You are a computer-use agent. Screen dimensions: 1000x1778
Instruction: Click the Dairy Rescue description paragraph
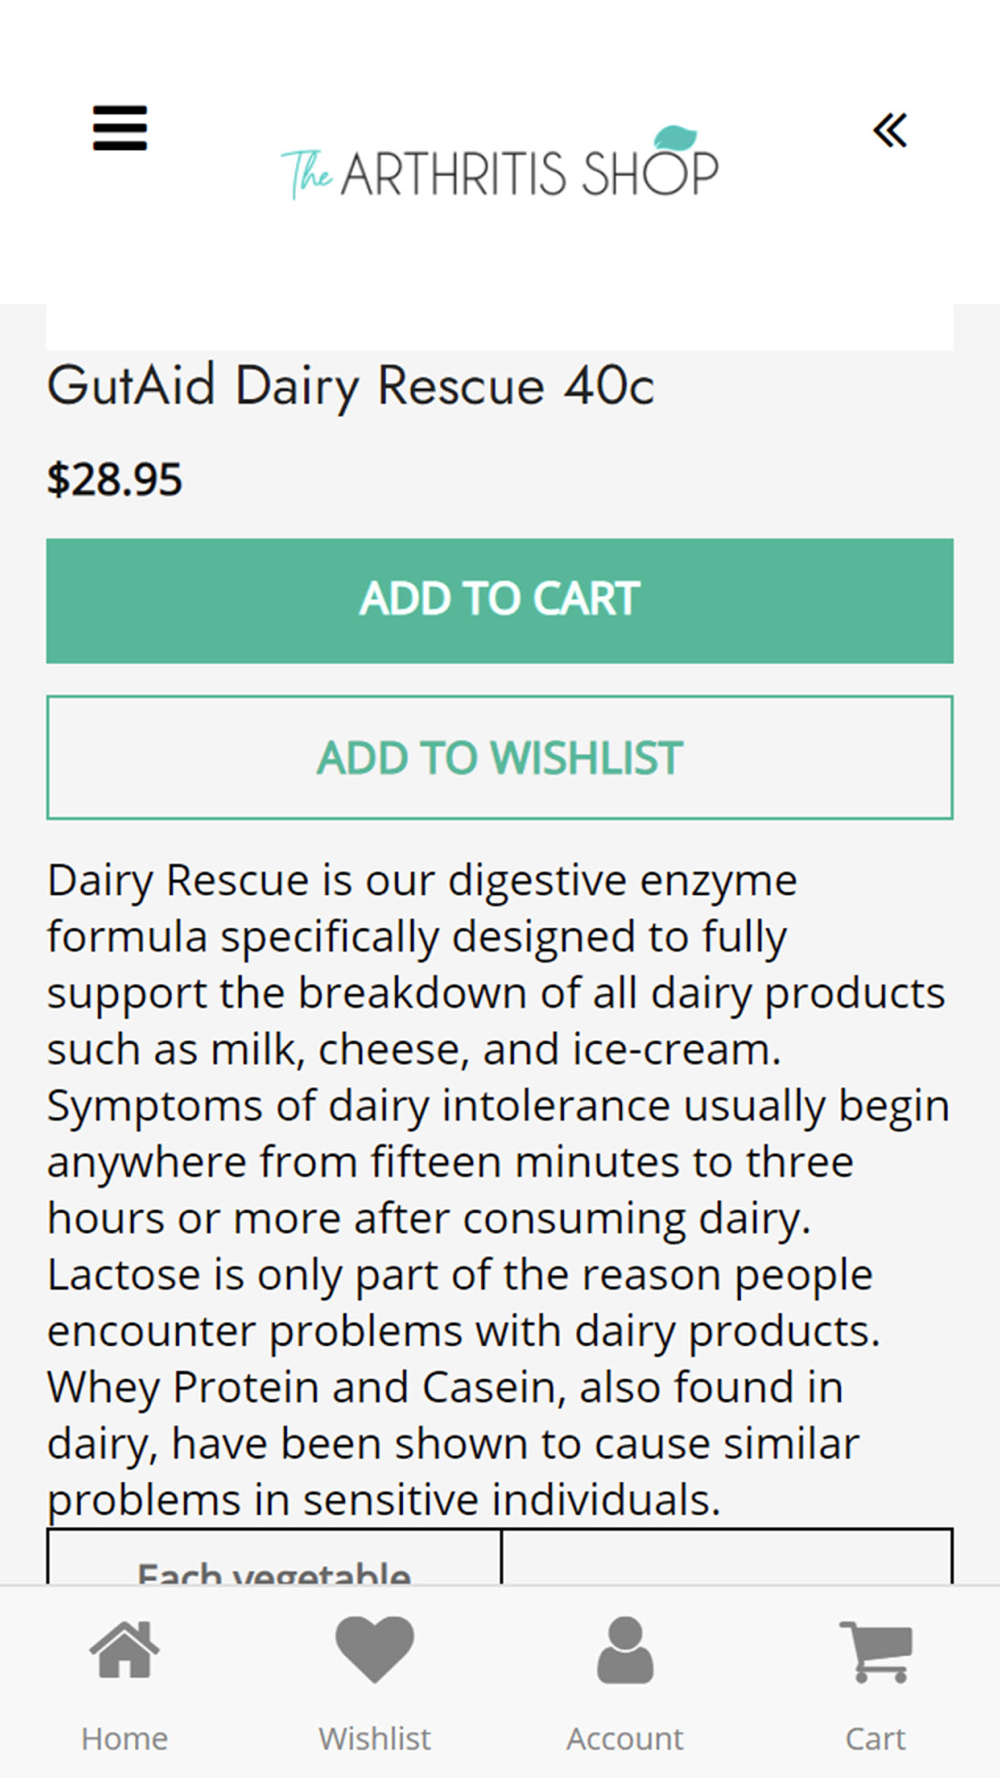499,1189
